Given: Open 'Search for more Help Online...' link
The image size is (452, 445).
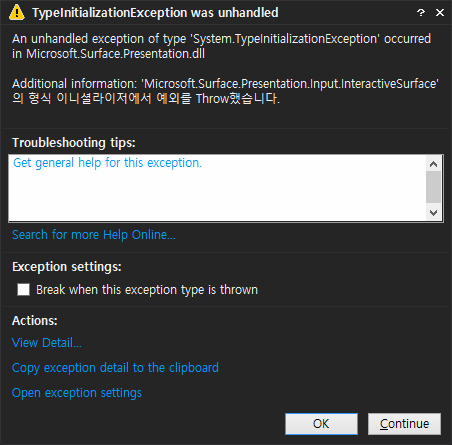Looking at the screenshot, I should [94, 235].
